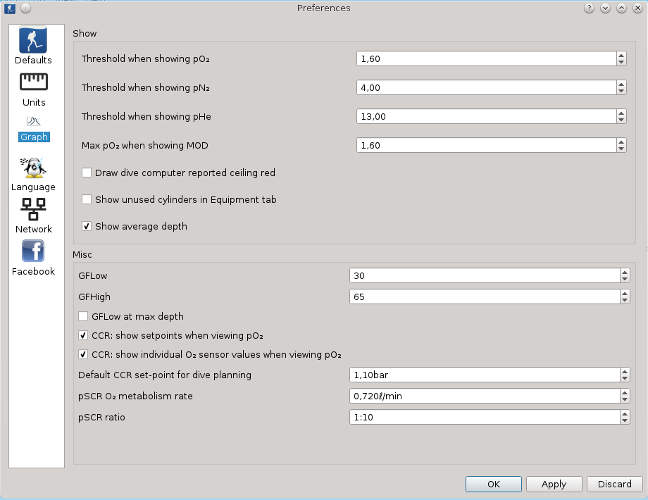This screenshot has width=648, height=500.
Task: Discard the preference changes
Action: pos(615,484)
